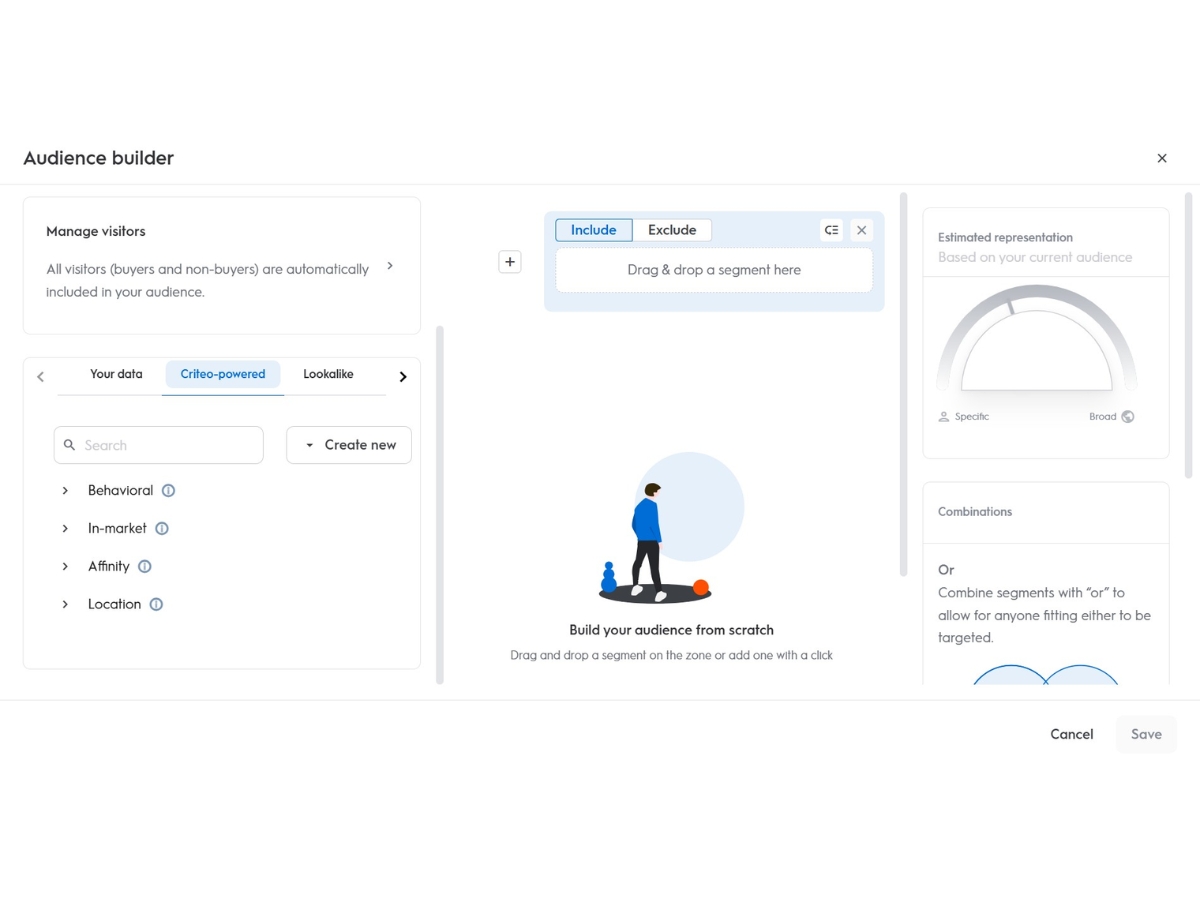The height and width of the screenshot is (900, 1200).
Task: Open the Create new dropdown
Action: [349, 445]
